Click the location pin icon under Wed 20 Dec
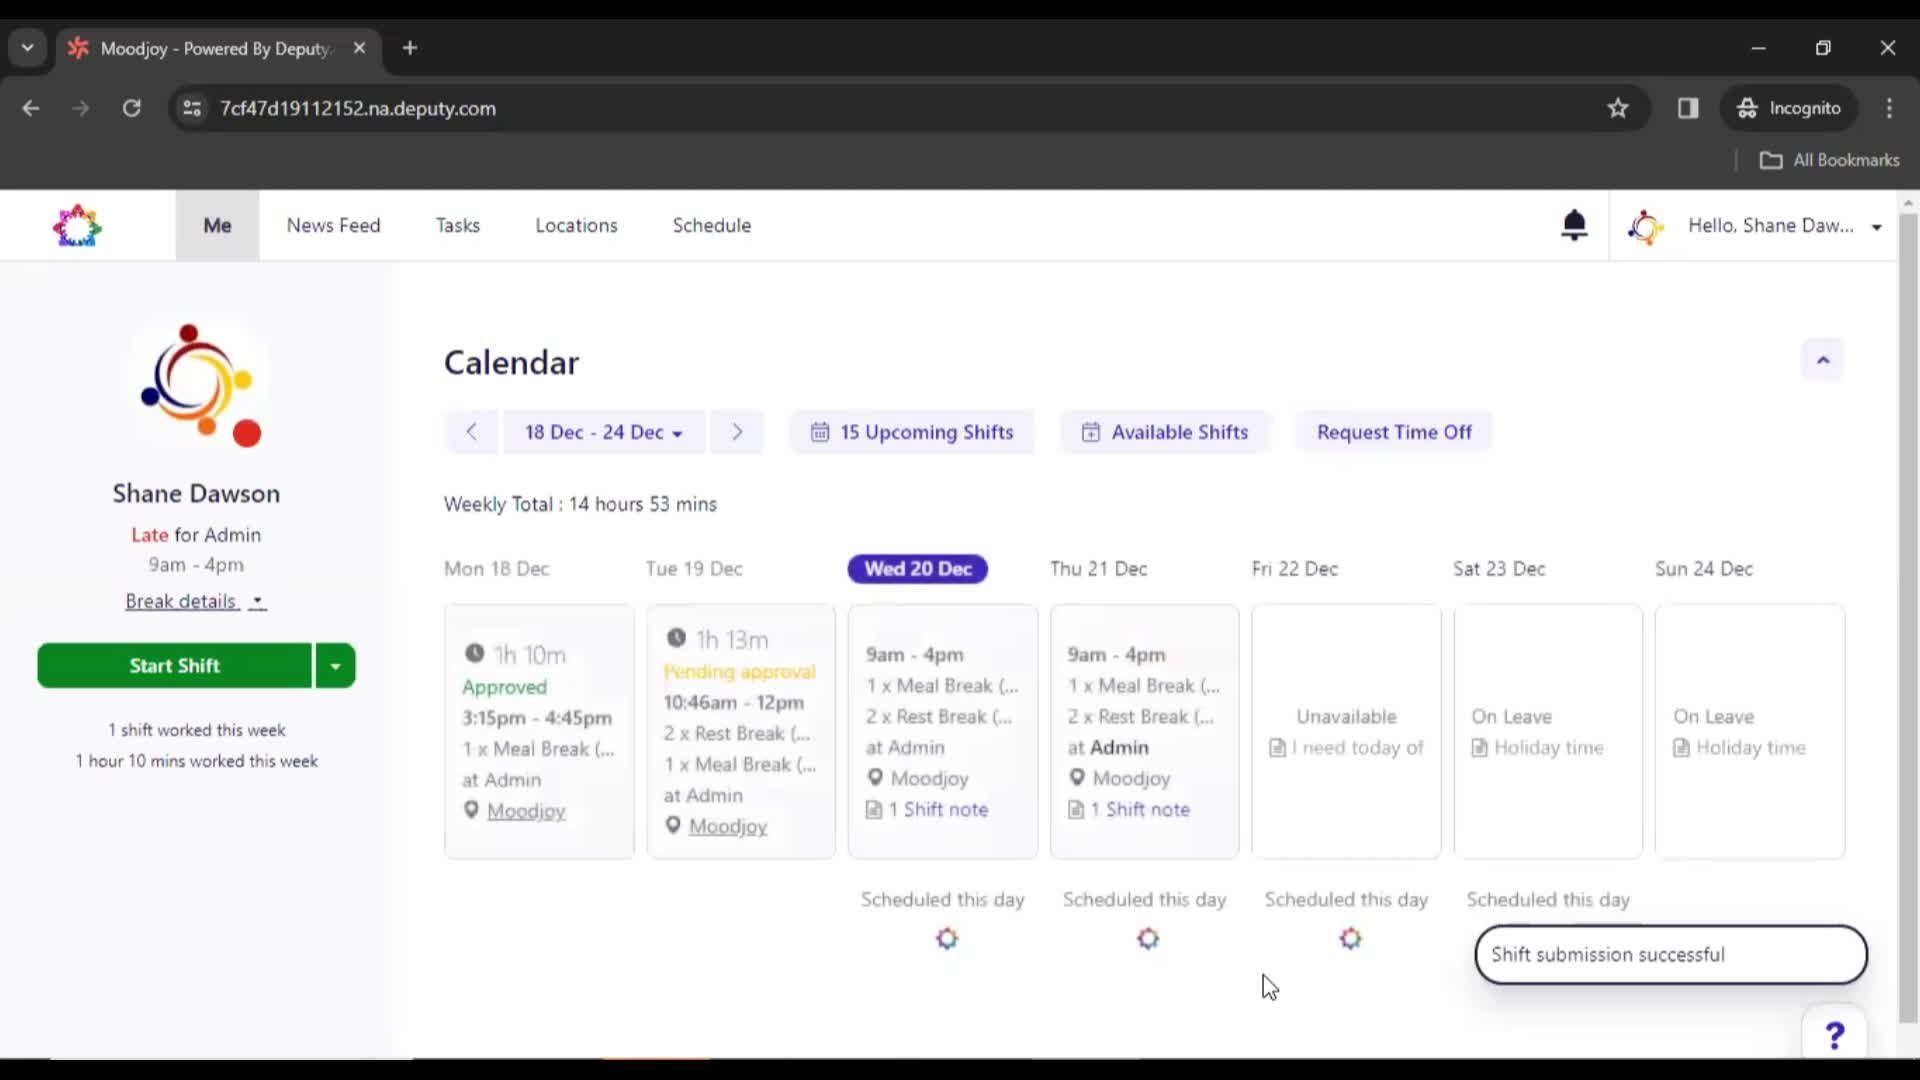This screenshot has width=1920, height=1080. tap(873, 778)
